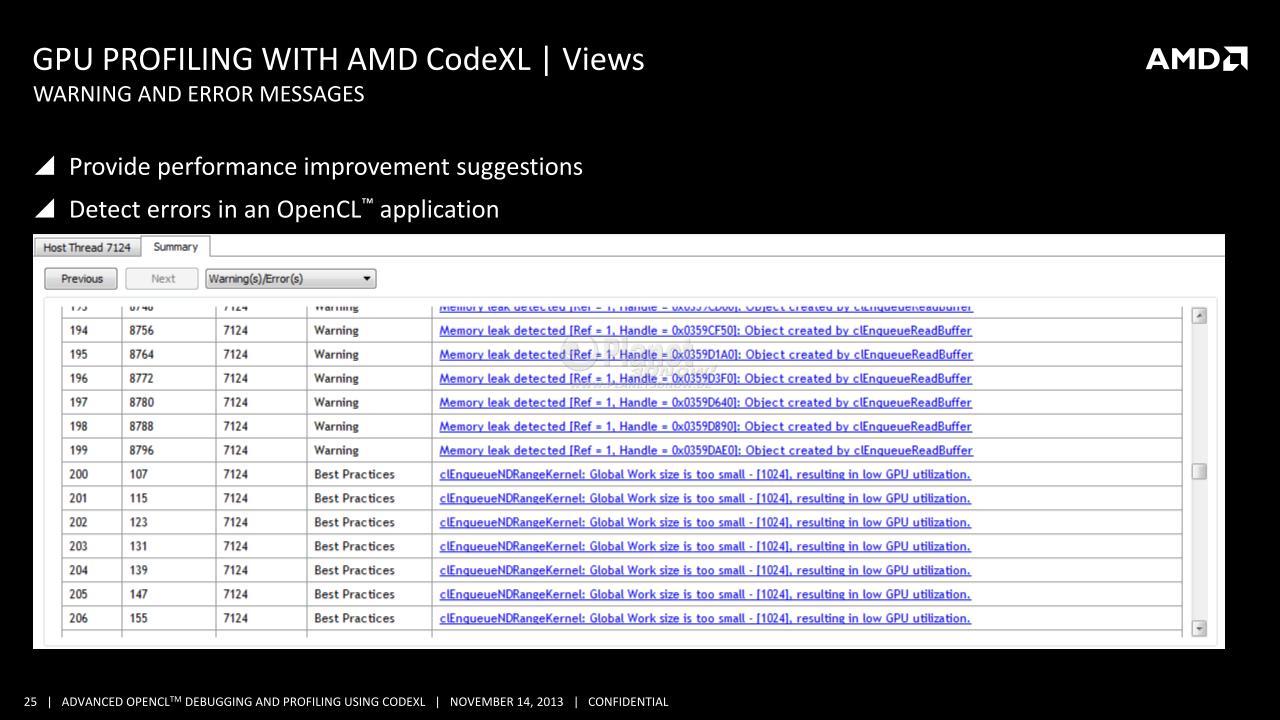Open Global Work size link in row 206
The width and height of the screenshot is (1280, 720).
(705, 618)
